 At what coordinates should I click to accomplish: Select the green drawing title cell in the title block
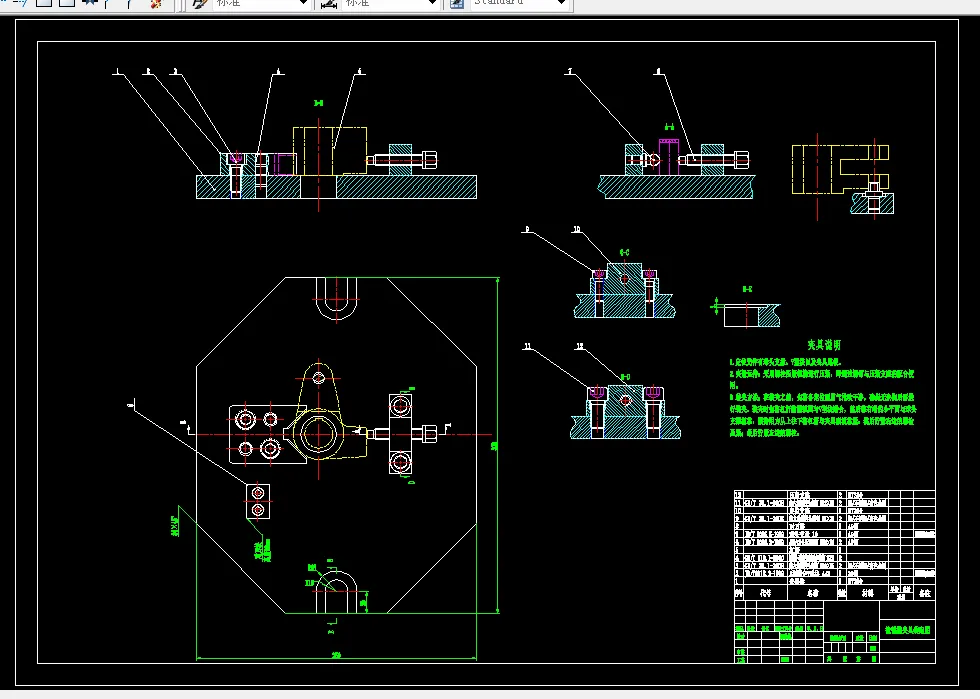[908, 630]
